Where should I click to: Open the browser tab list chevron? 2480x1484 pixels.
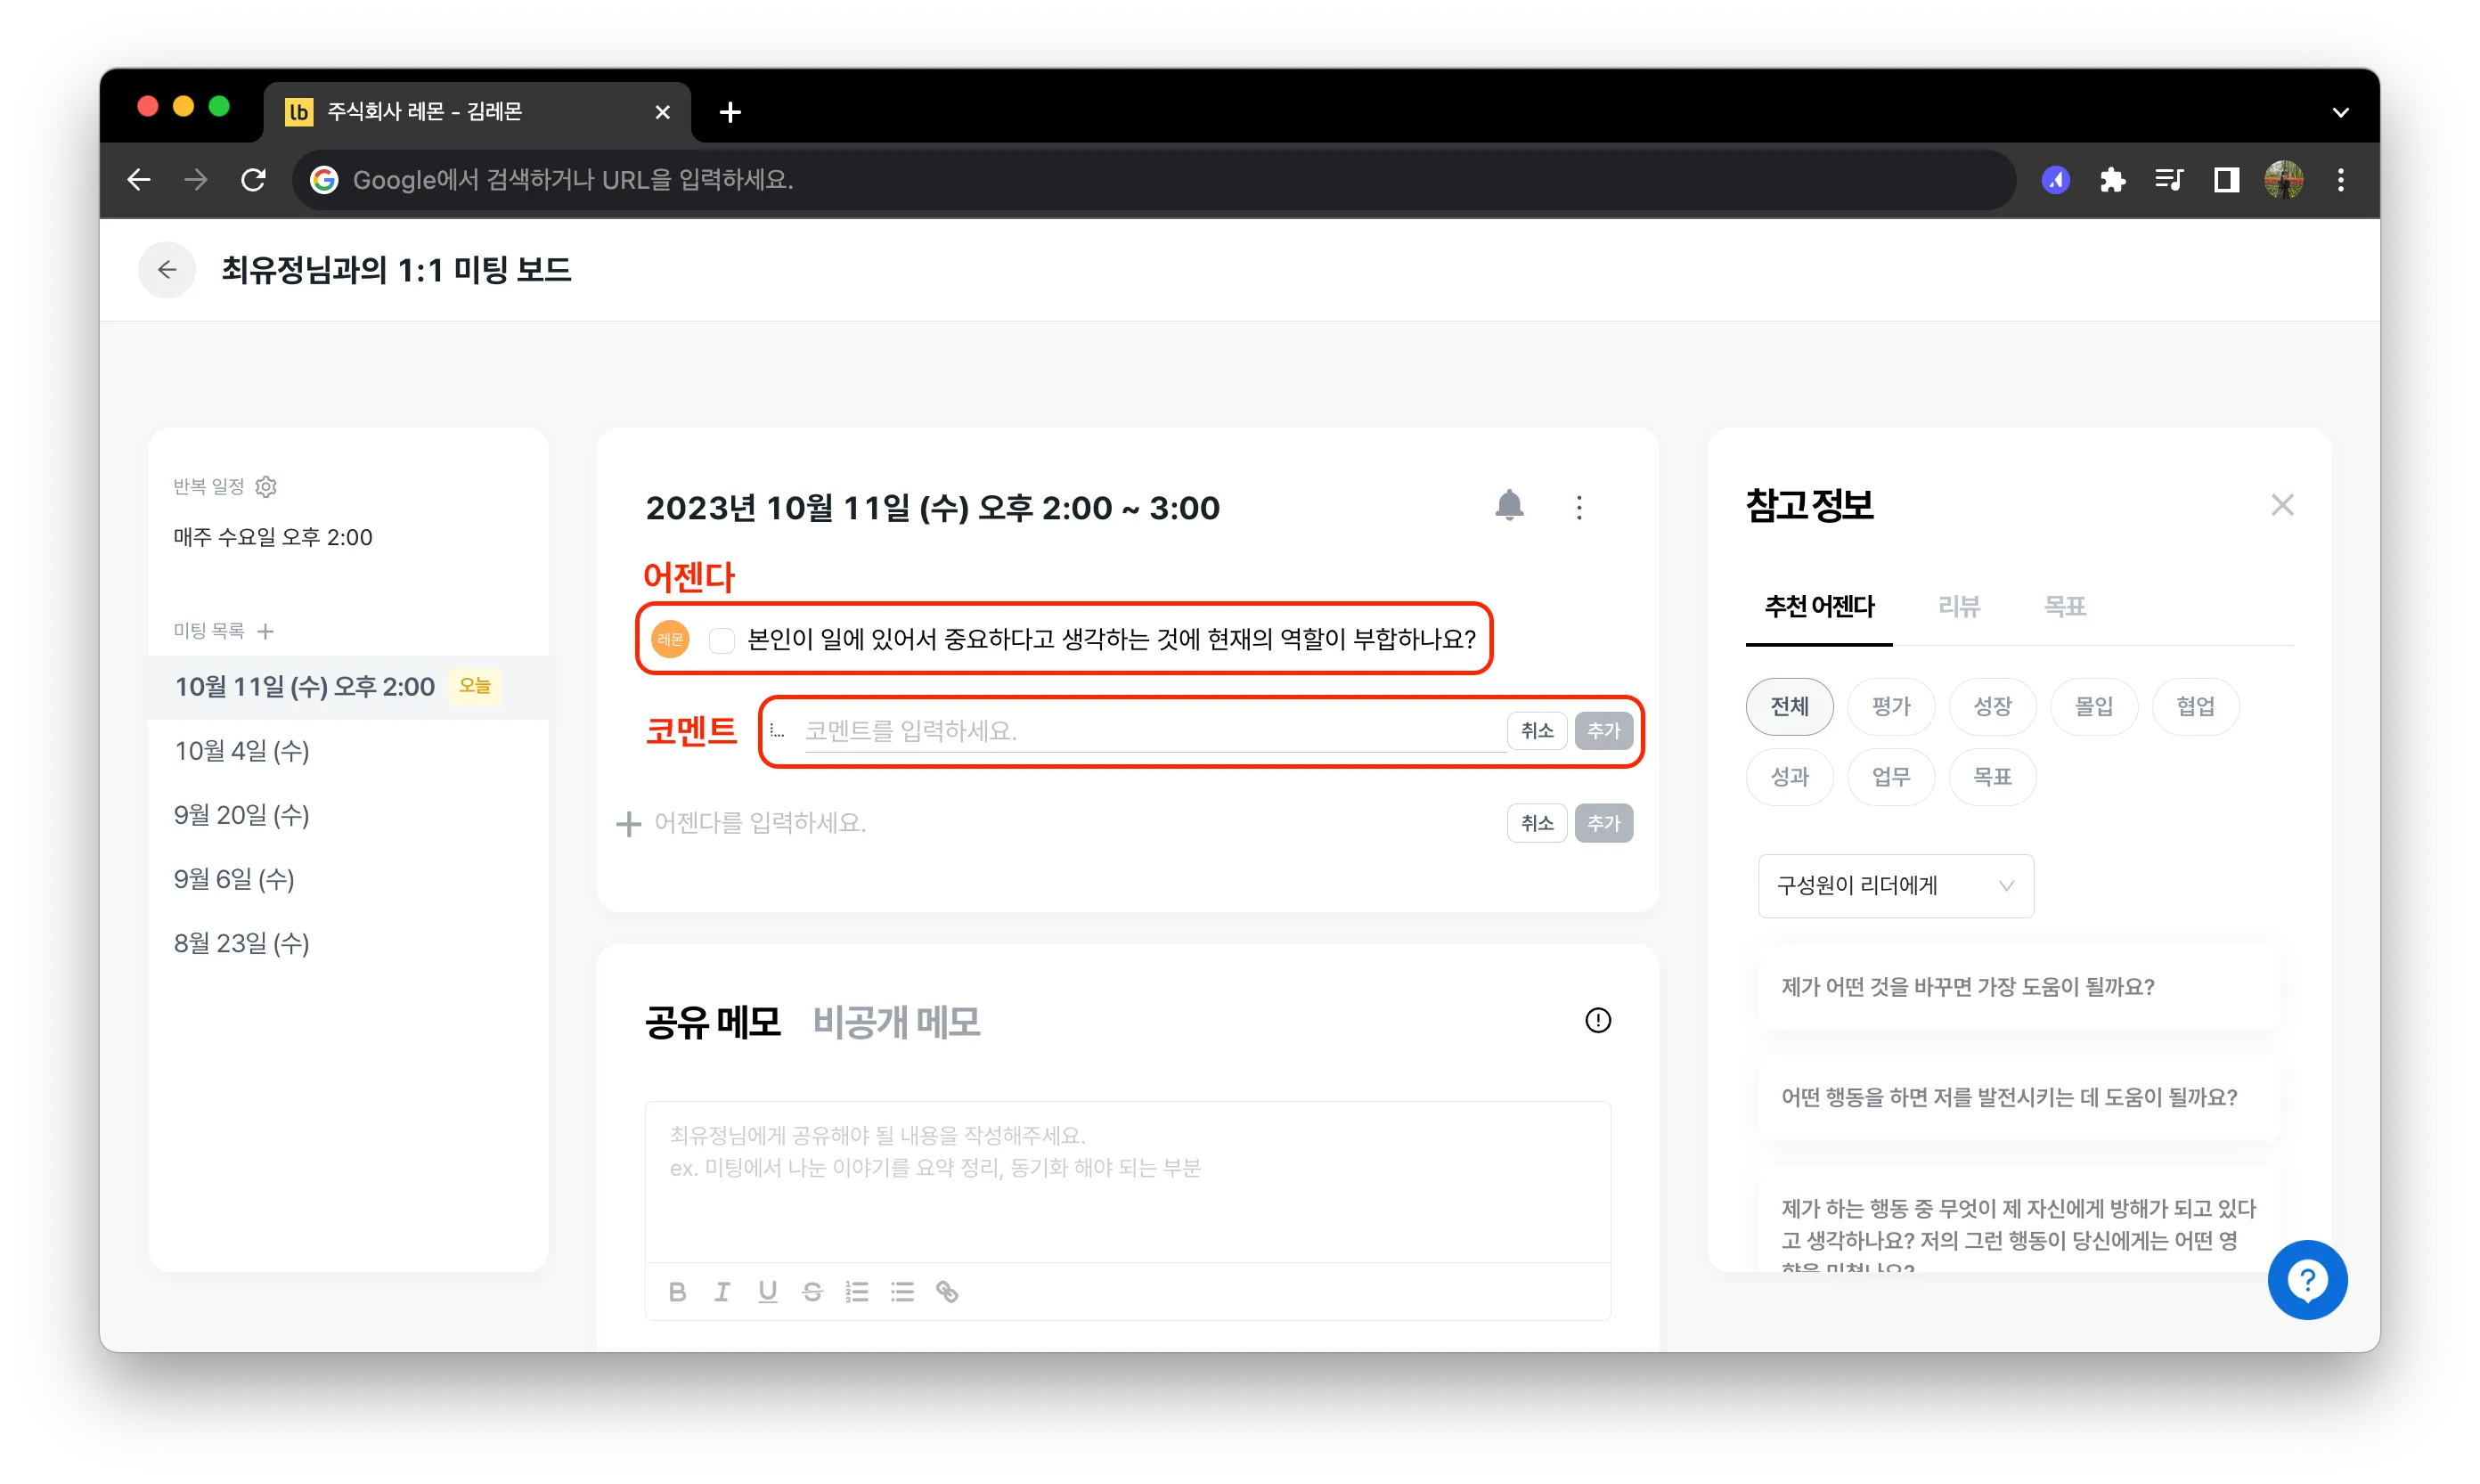click(x=2340, y=112)
